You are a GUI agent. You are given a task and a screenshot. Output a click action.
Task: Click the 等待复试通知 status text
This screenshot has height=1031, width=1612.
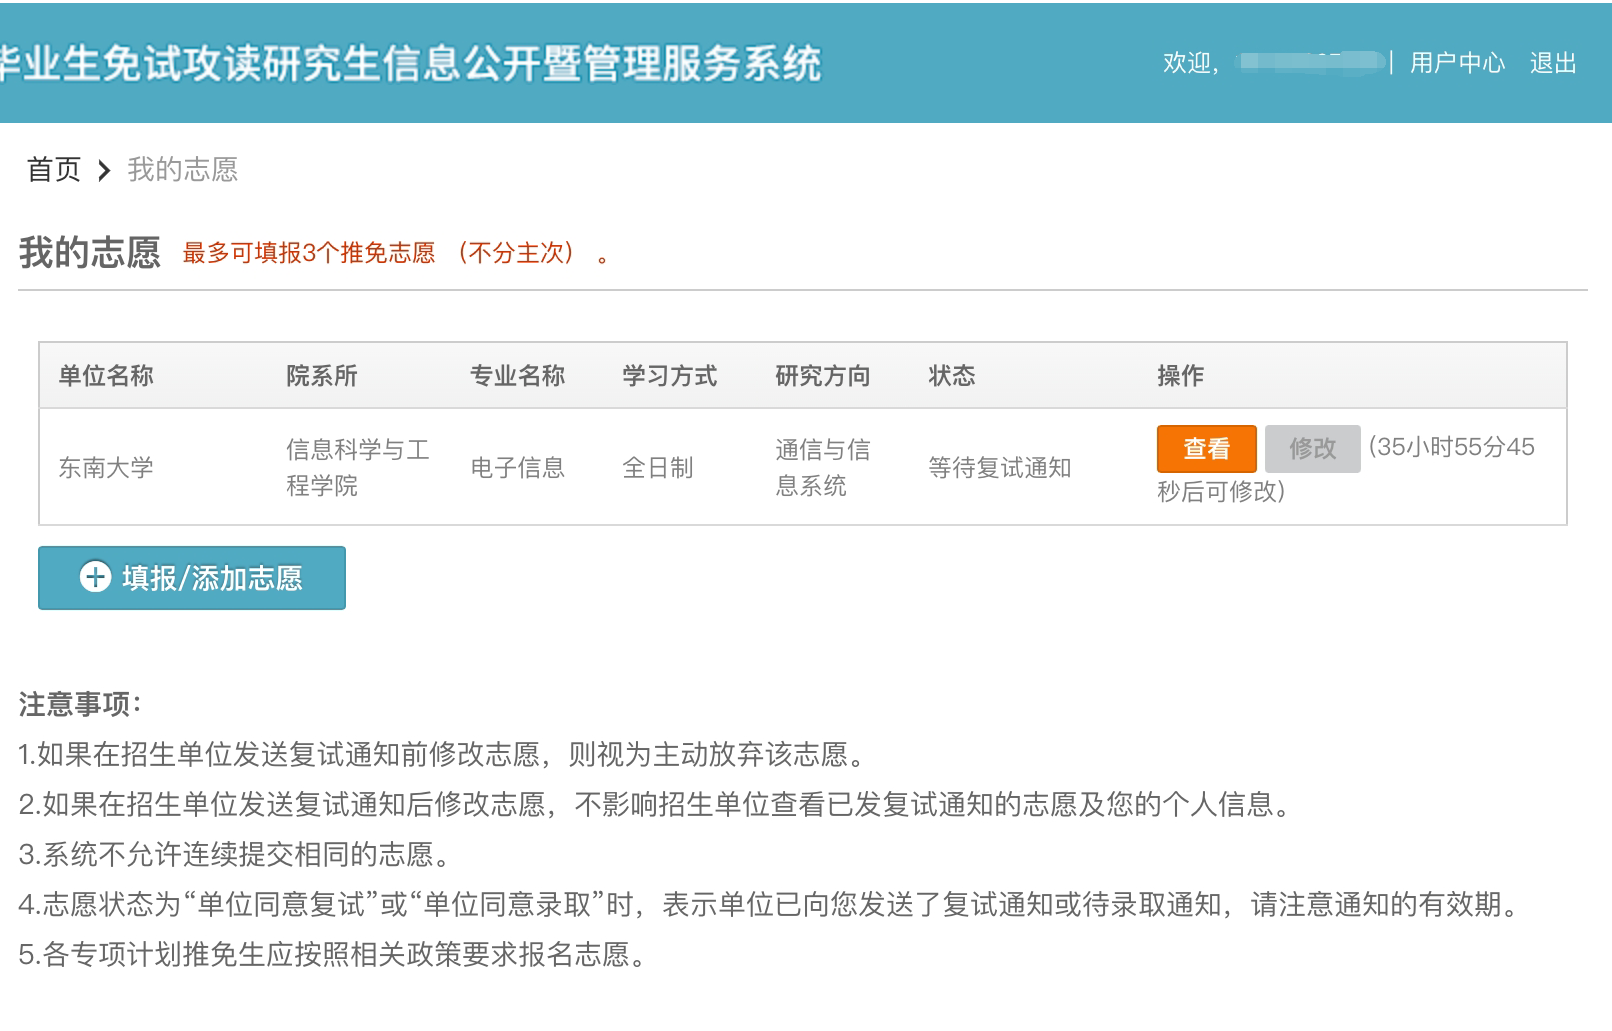click(x=999, y=468)
